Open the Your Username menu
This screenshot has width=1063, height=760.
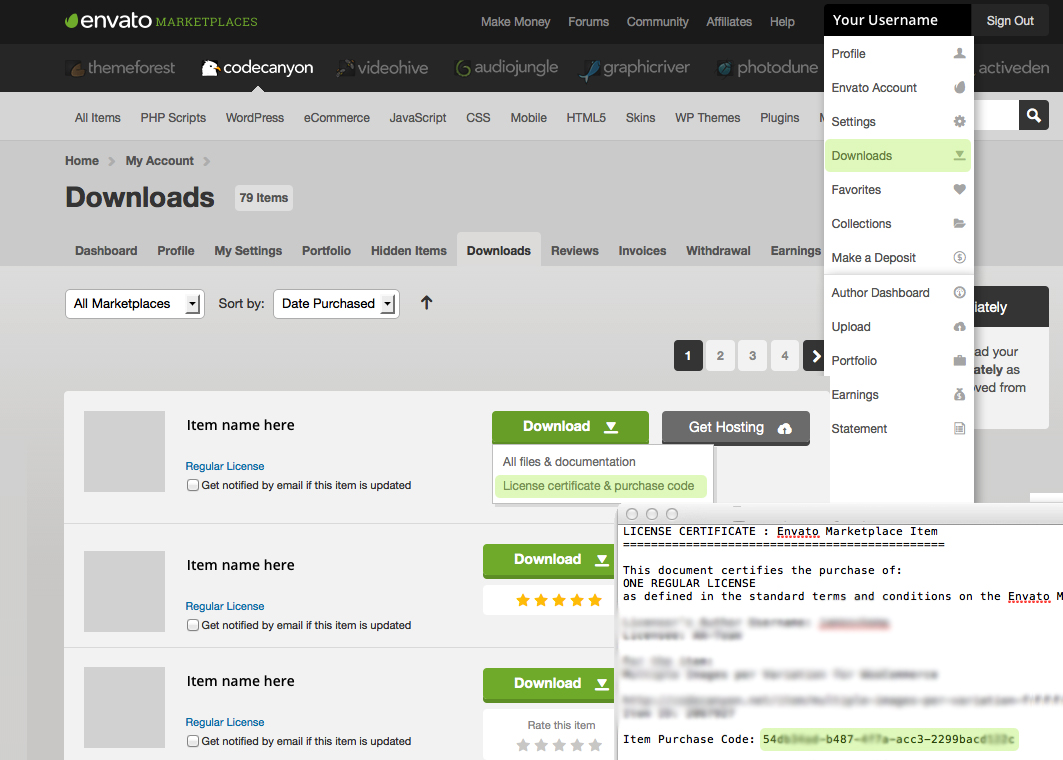pyautogui.click(x=897, y=20)
